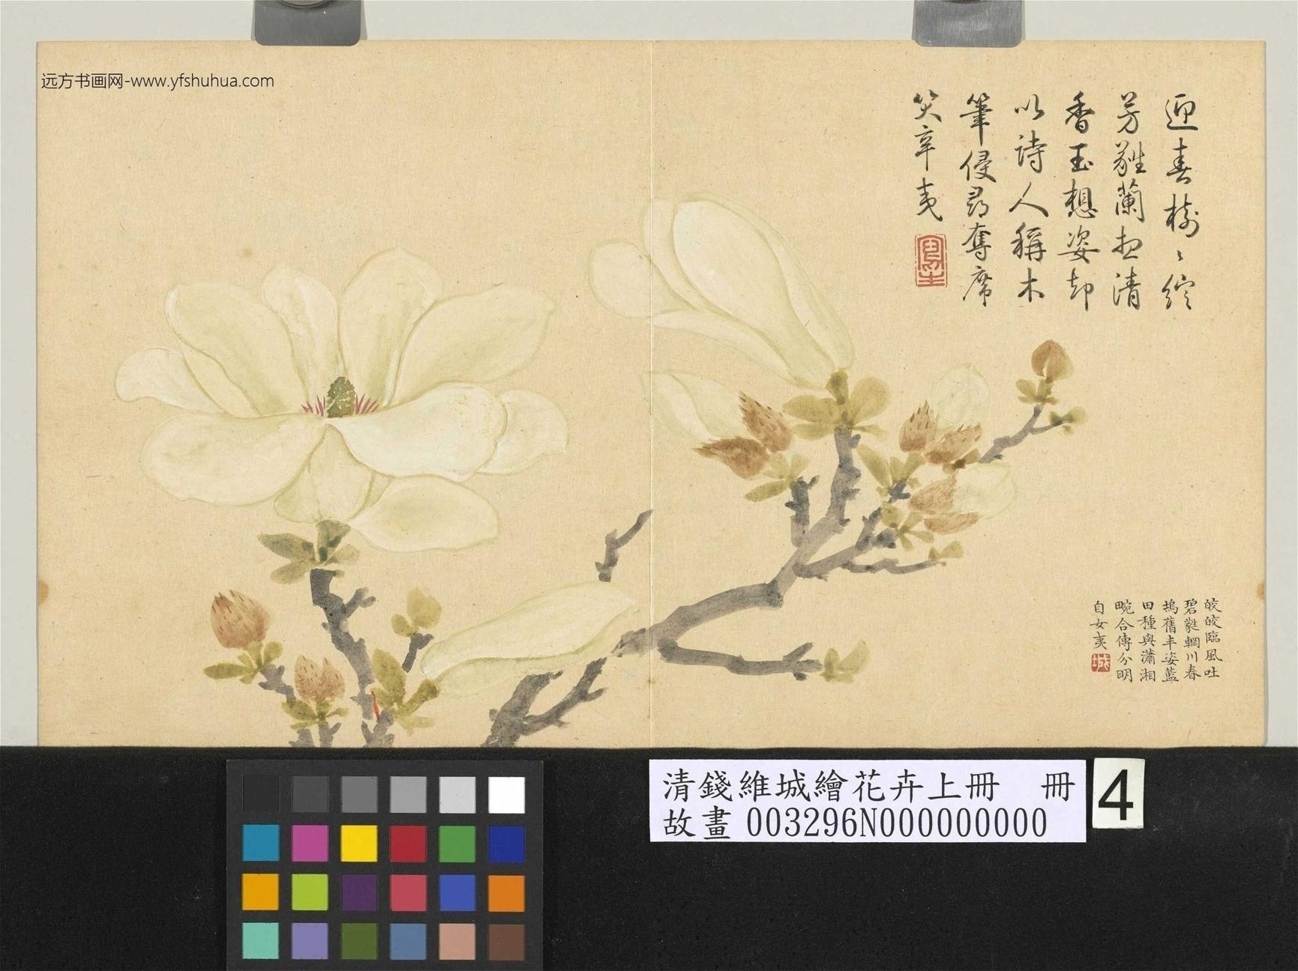Image resolution: width=1298 pixels, height=971 pixels.
Task: Select the brown swatch on the color chart
Action: click(507, 941)
